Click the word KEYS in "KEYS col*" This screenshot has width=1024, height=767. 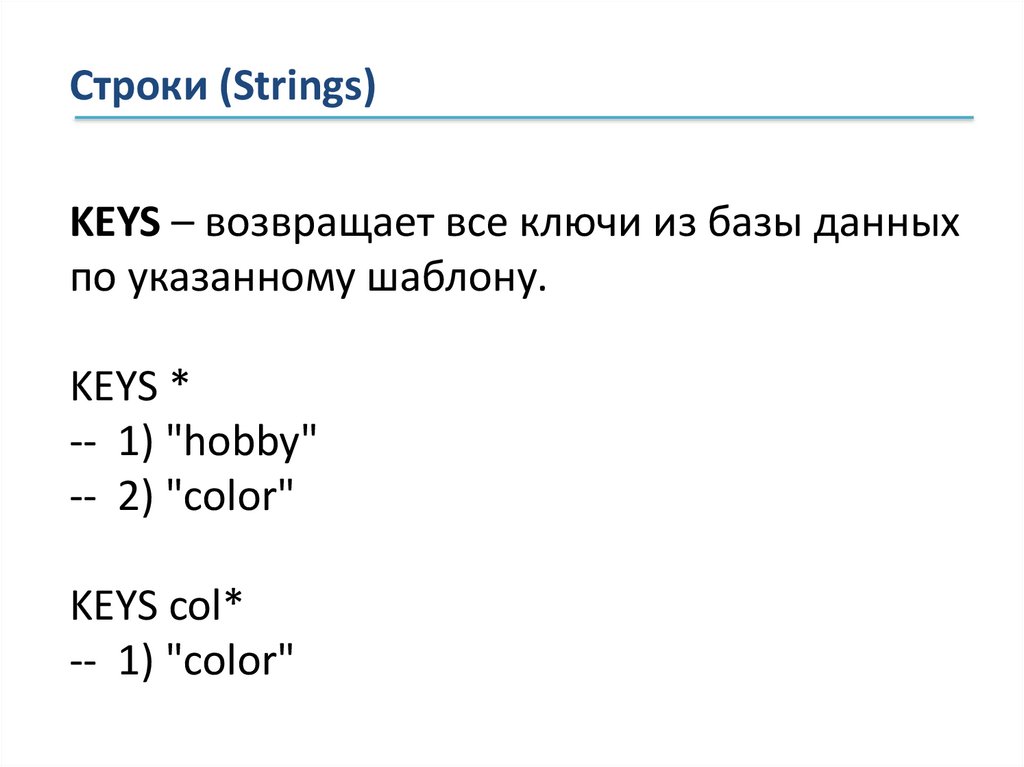point(114,605)
